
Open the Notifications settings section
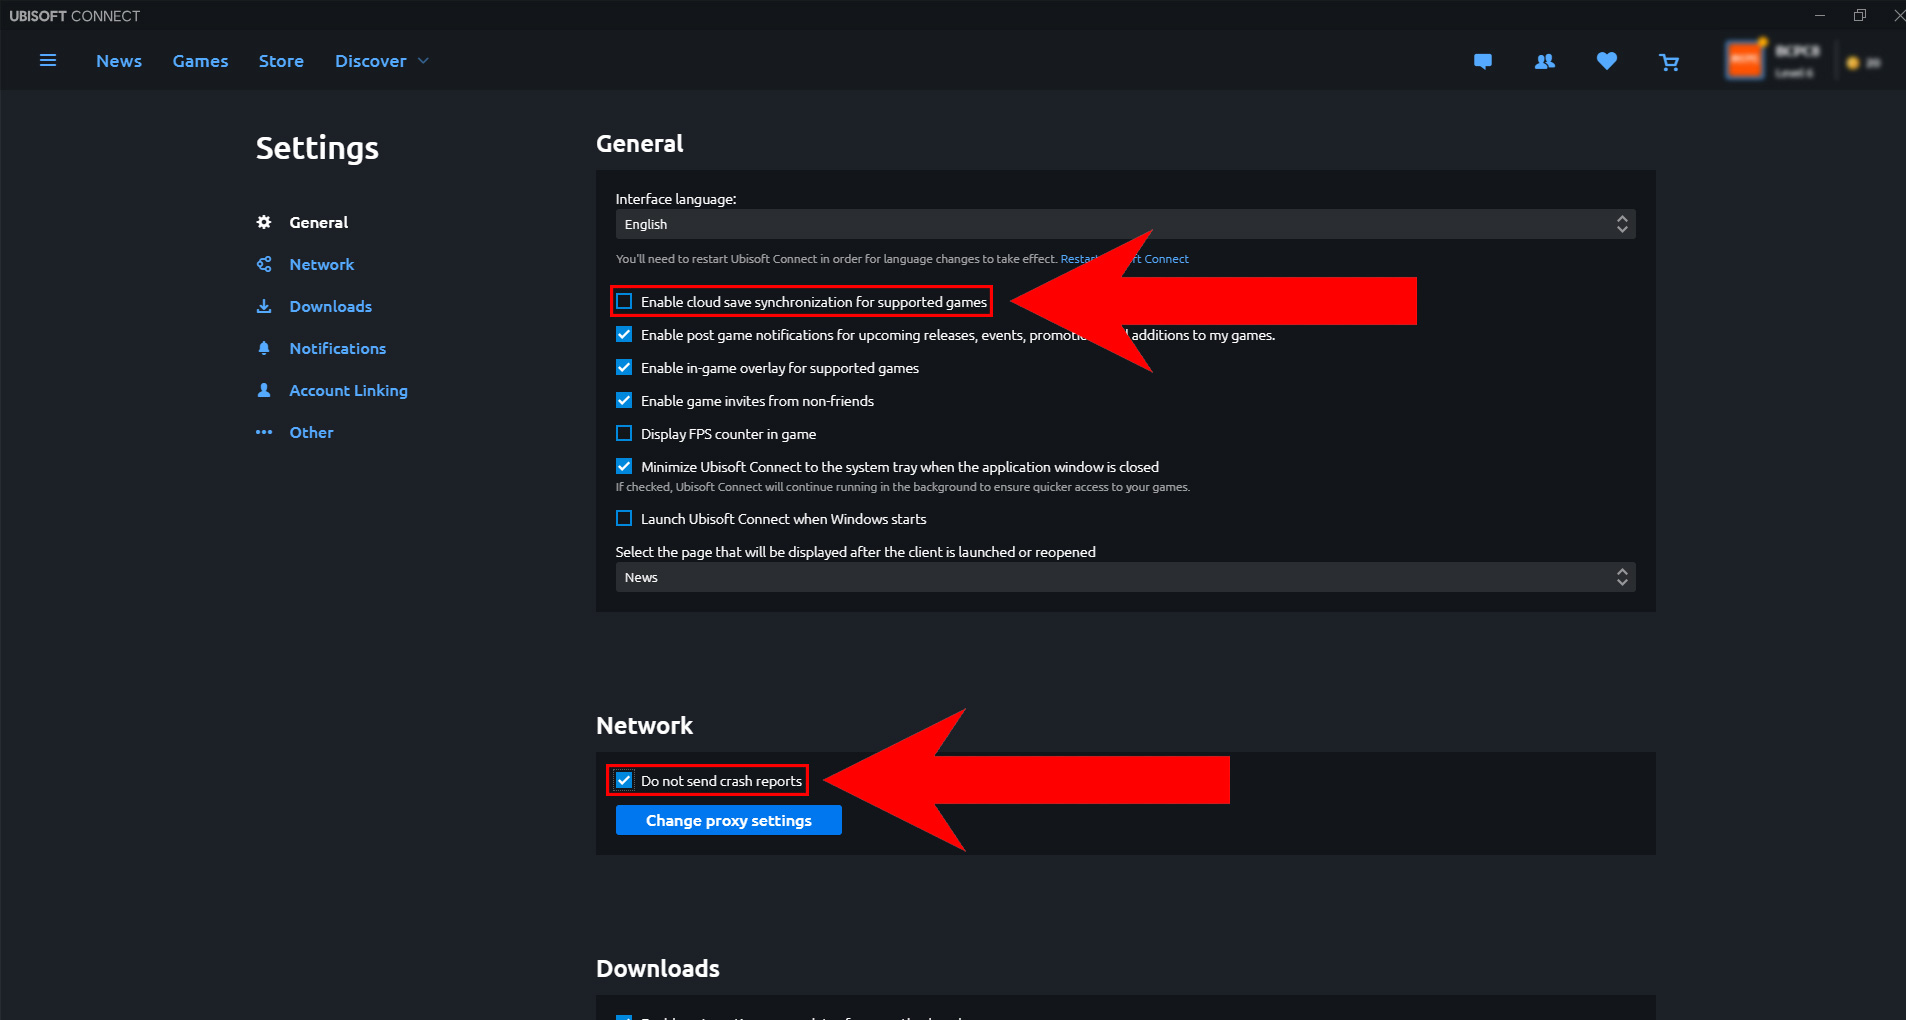click(337, 348)
